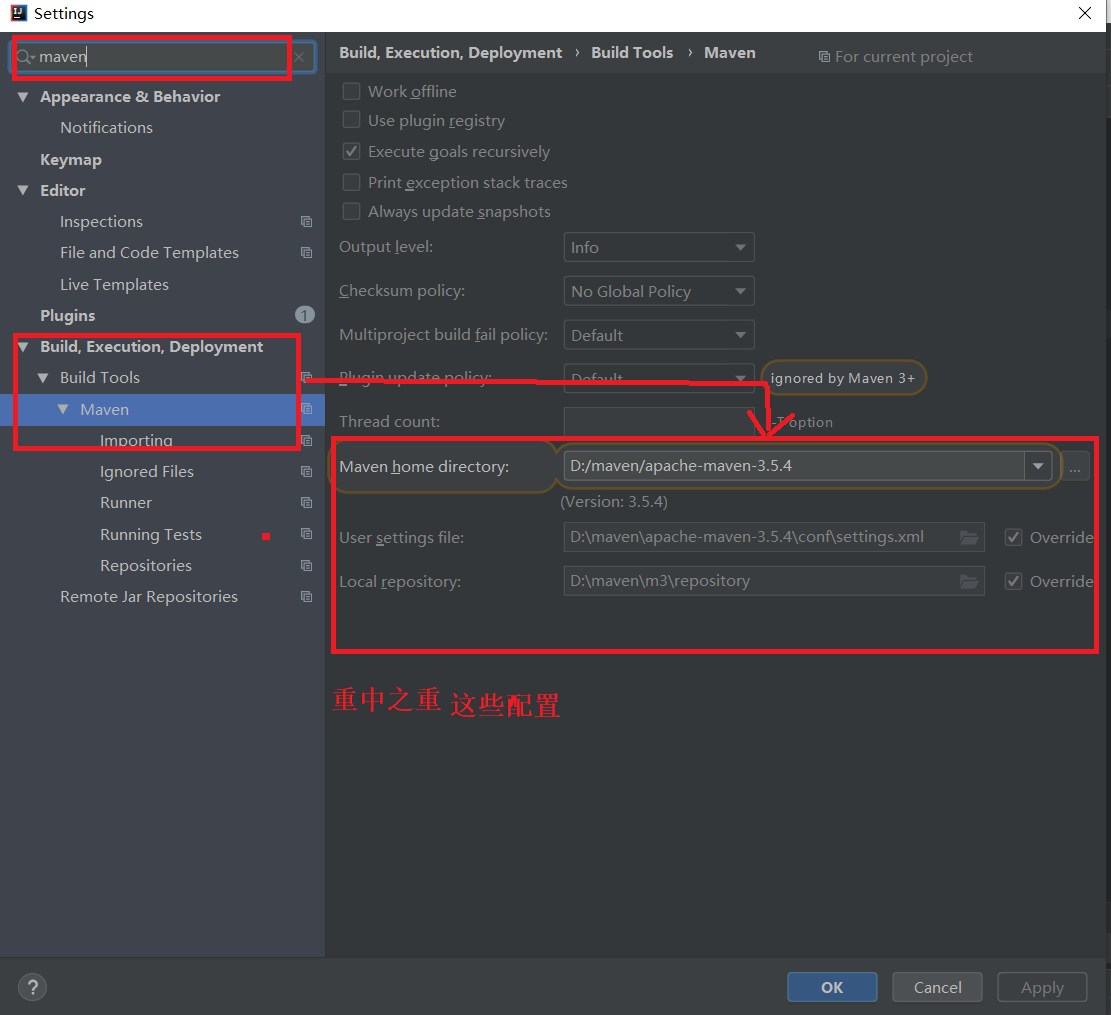Click the For current project icon
The height and width of the screenshot is (1015, 1111).
click(x=824, y=56)
